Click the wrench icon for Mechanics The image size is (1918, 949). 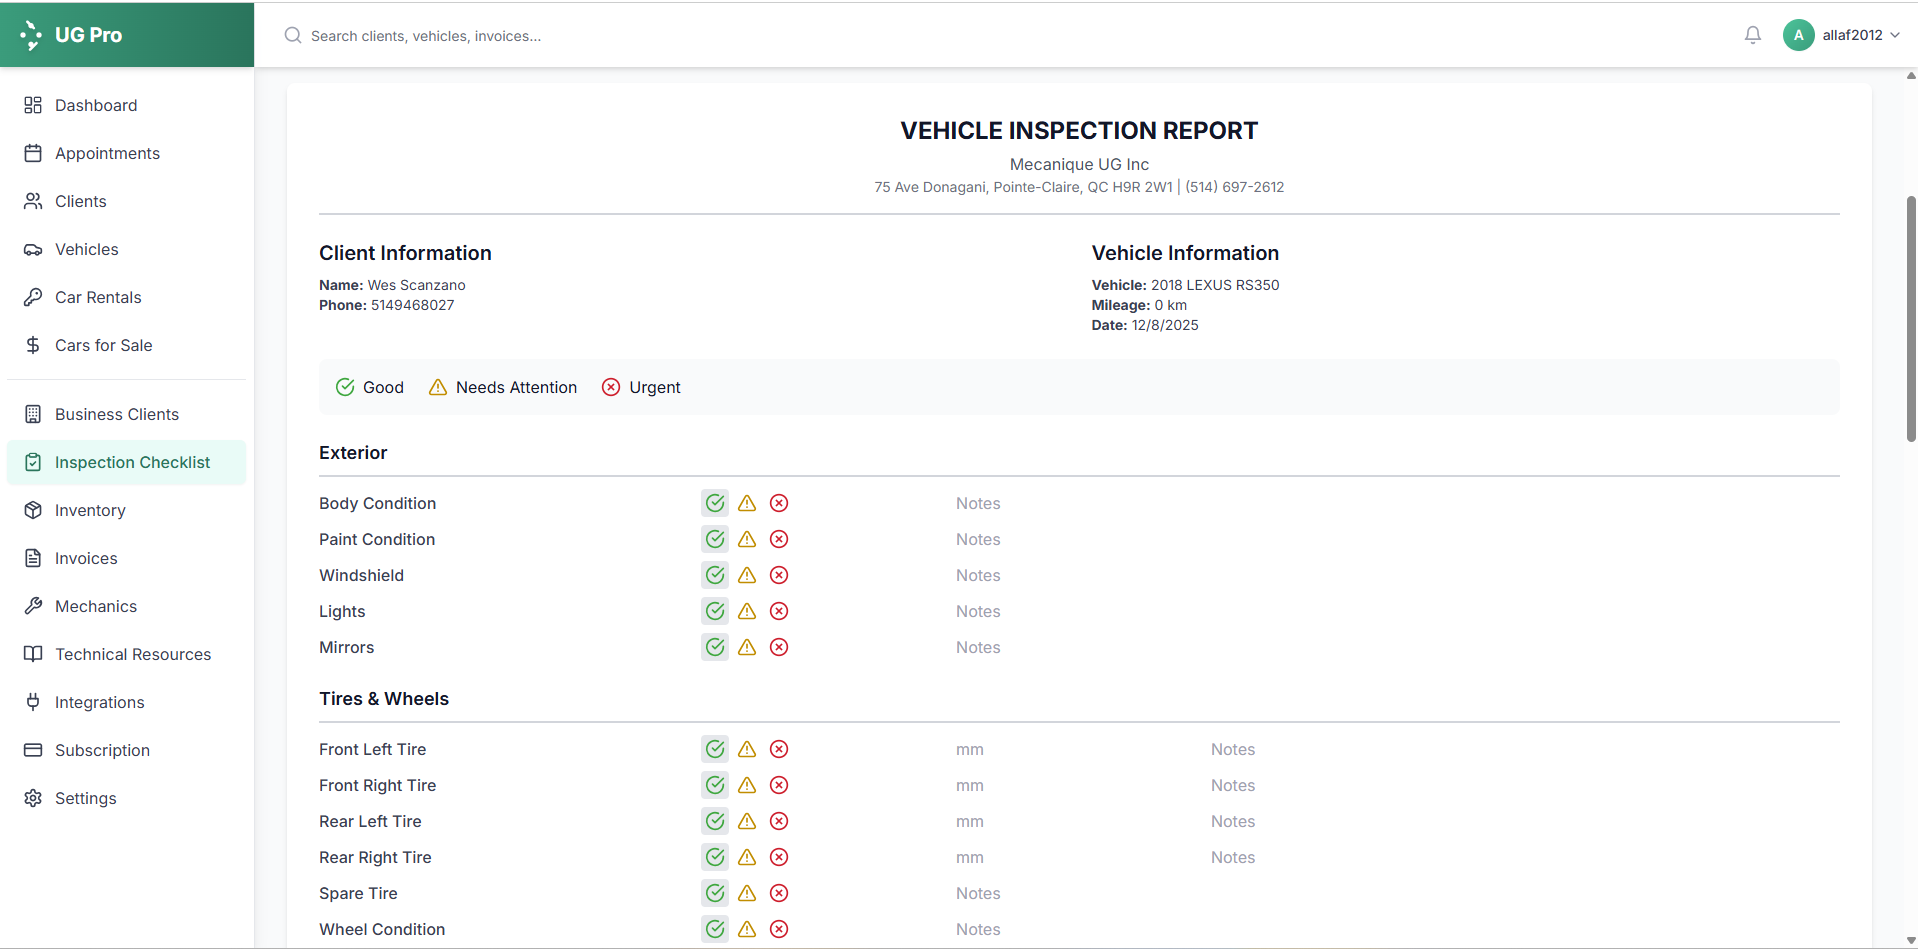[x=33, y=606]
